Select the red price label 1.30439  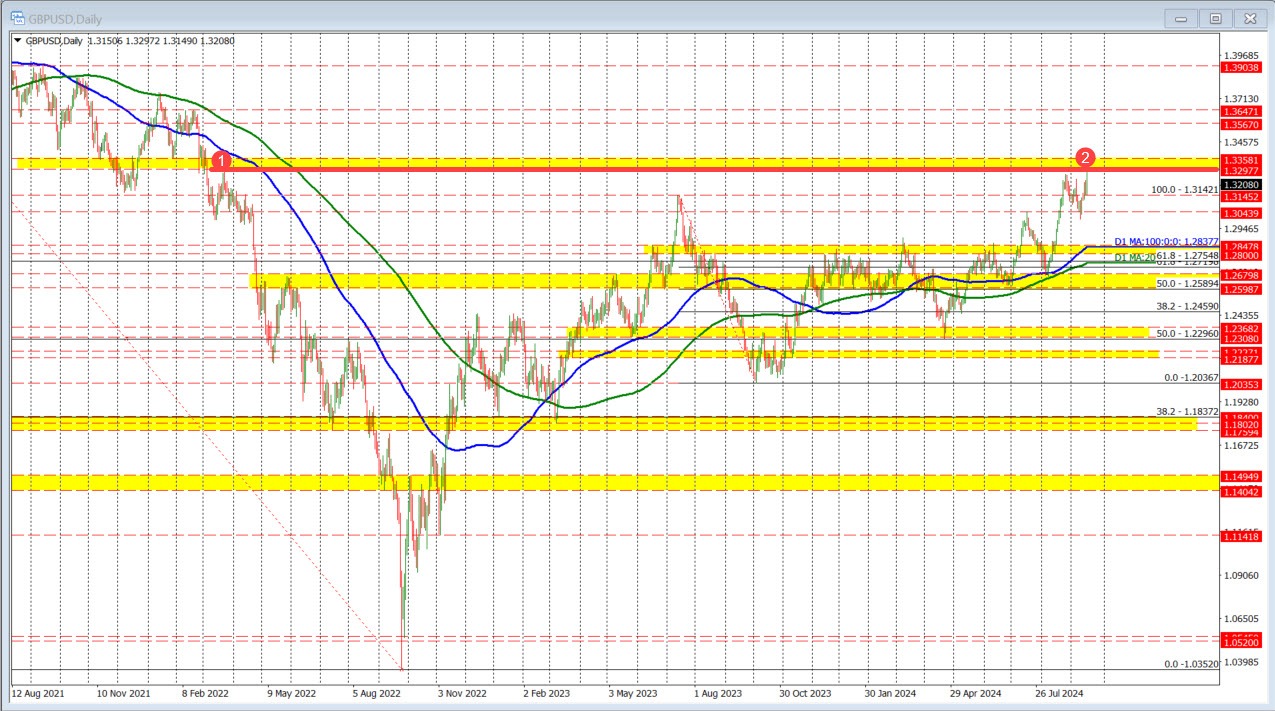point(1240,213)
